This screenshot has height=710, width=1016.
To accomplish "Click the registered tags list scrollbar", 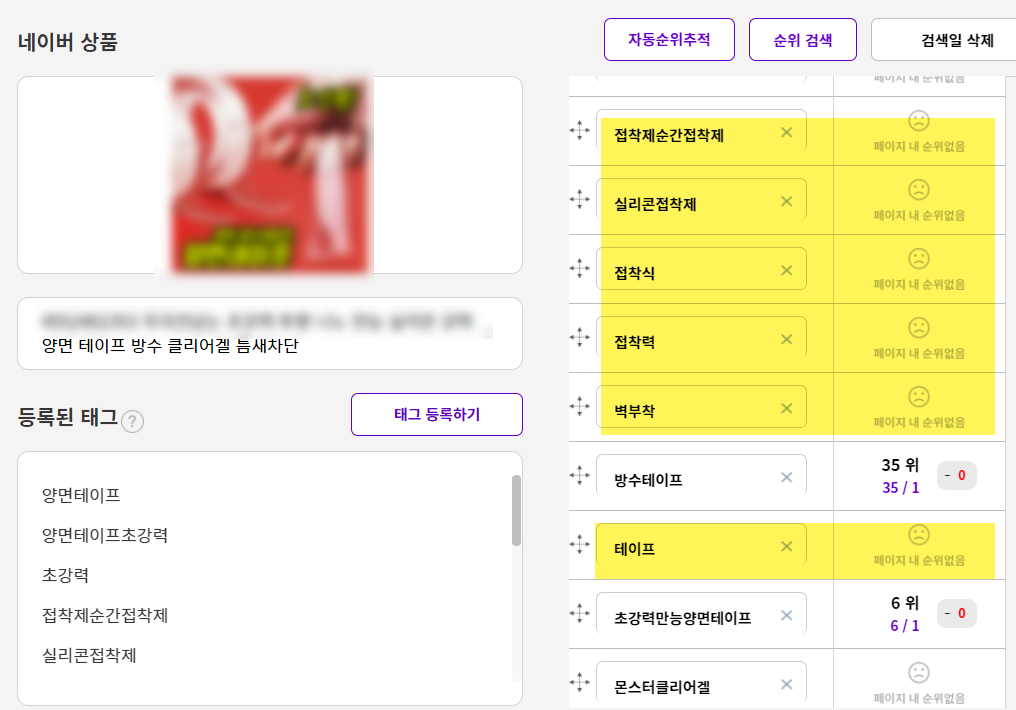I will pos(516,510).
